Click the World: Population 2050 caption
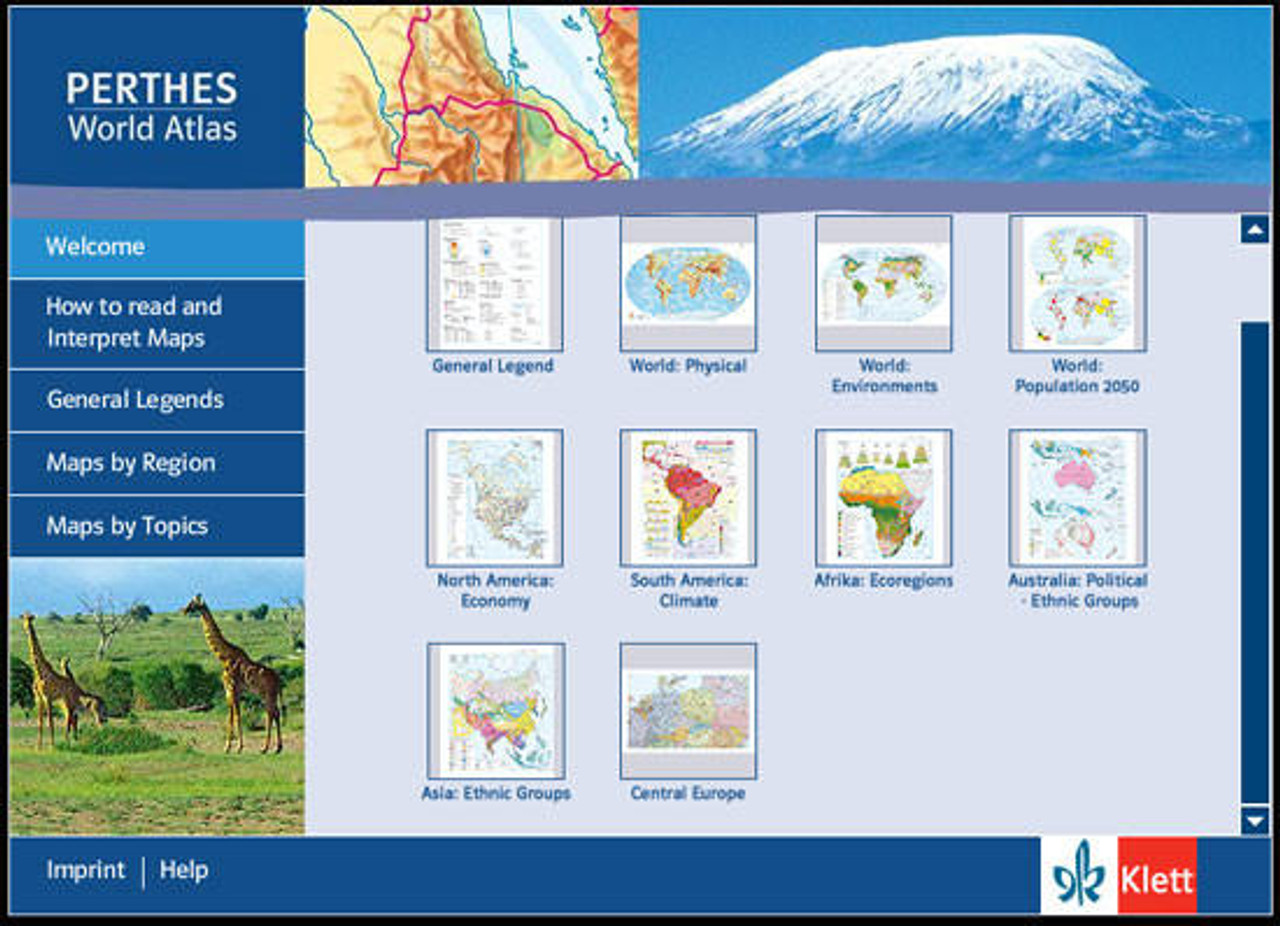Screen dimensions: 1280x926 pos(1077,376)
